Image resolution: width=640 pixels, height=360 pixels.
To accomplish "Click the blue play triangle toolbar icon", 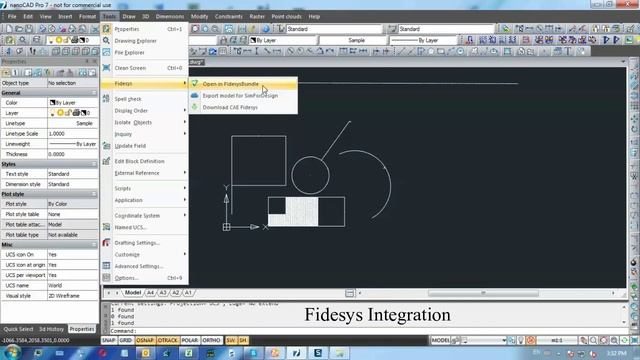I will pos(607,40).
